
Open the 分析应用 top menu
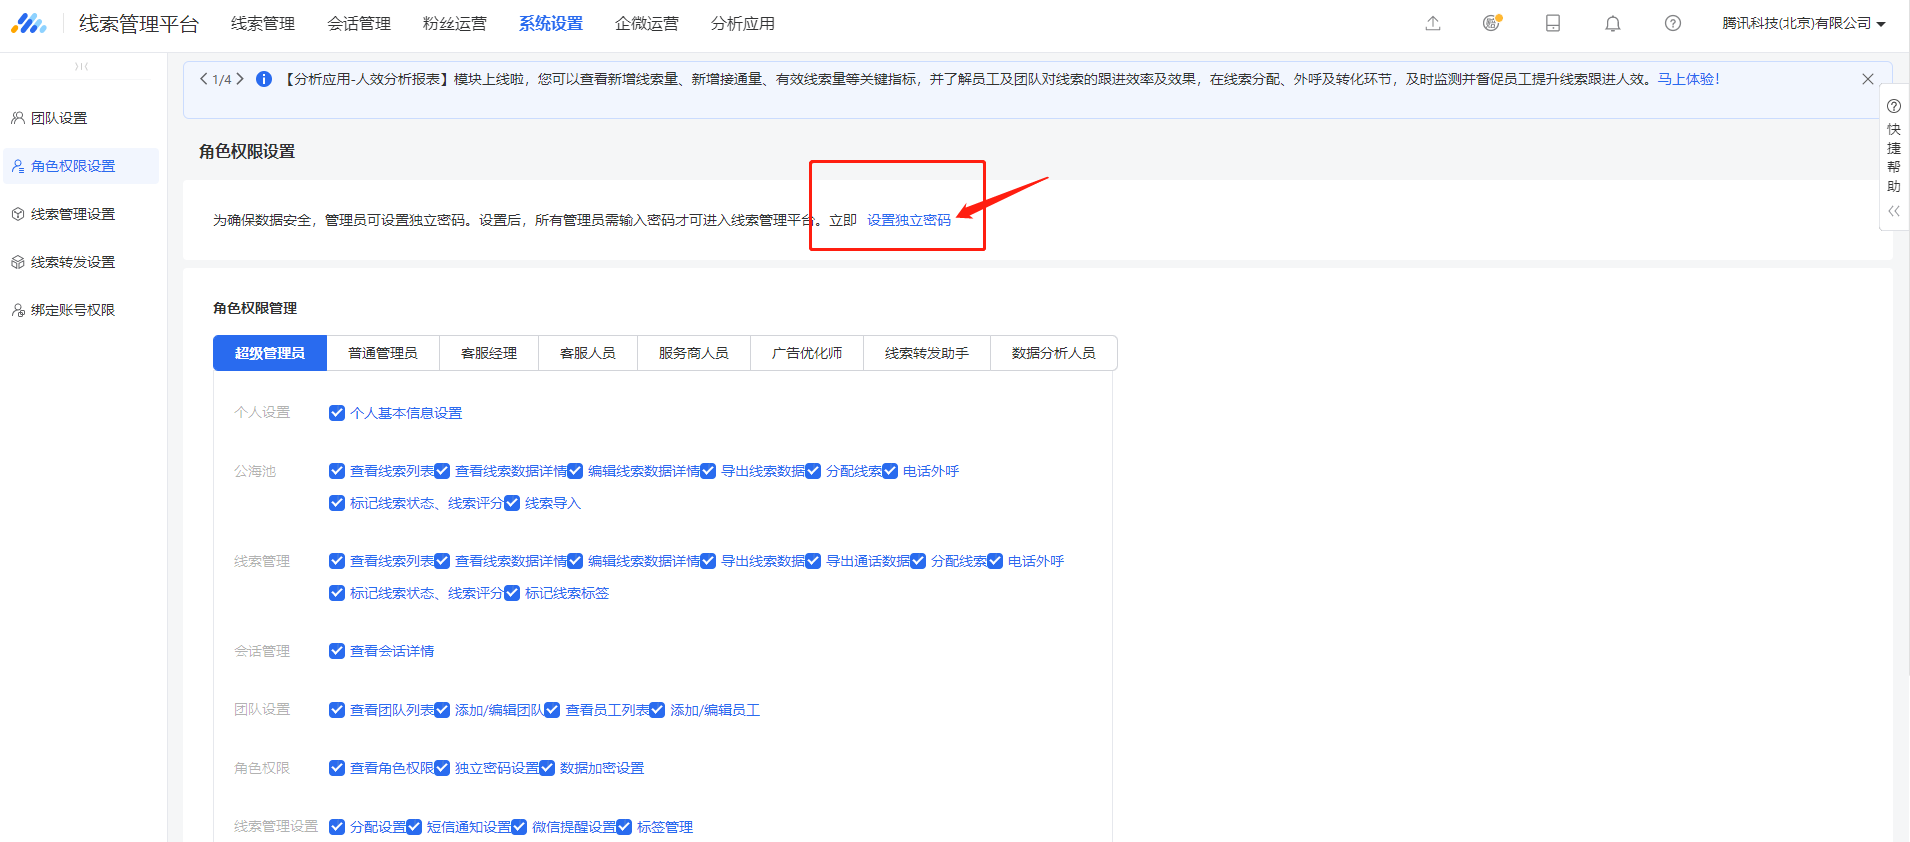[743, 23]
